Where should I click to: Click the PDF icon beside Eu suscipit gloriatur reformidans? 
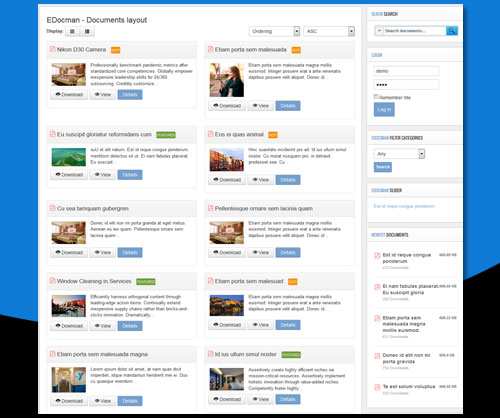tap(52, 134)
